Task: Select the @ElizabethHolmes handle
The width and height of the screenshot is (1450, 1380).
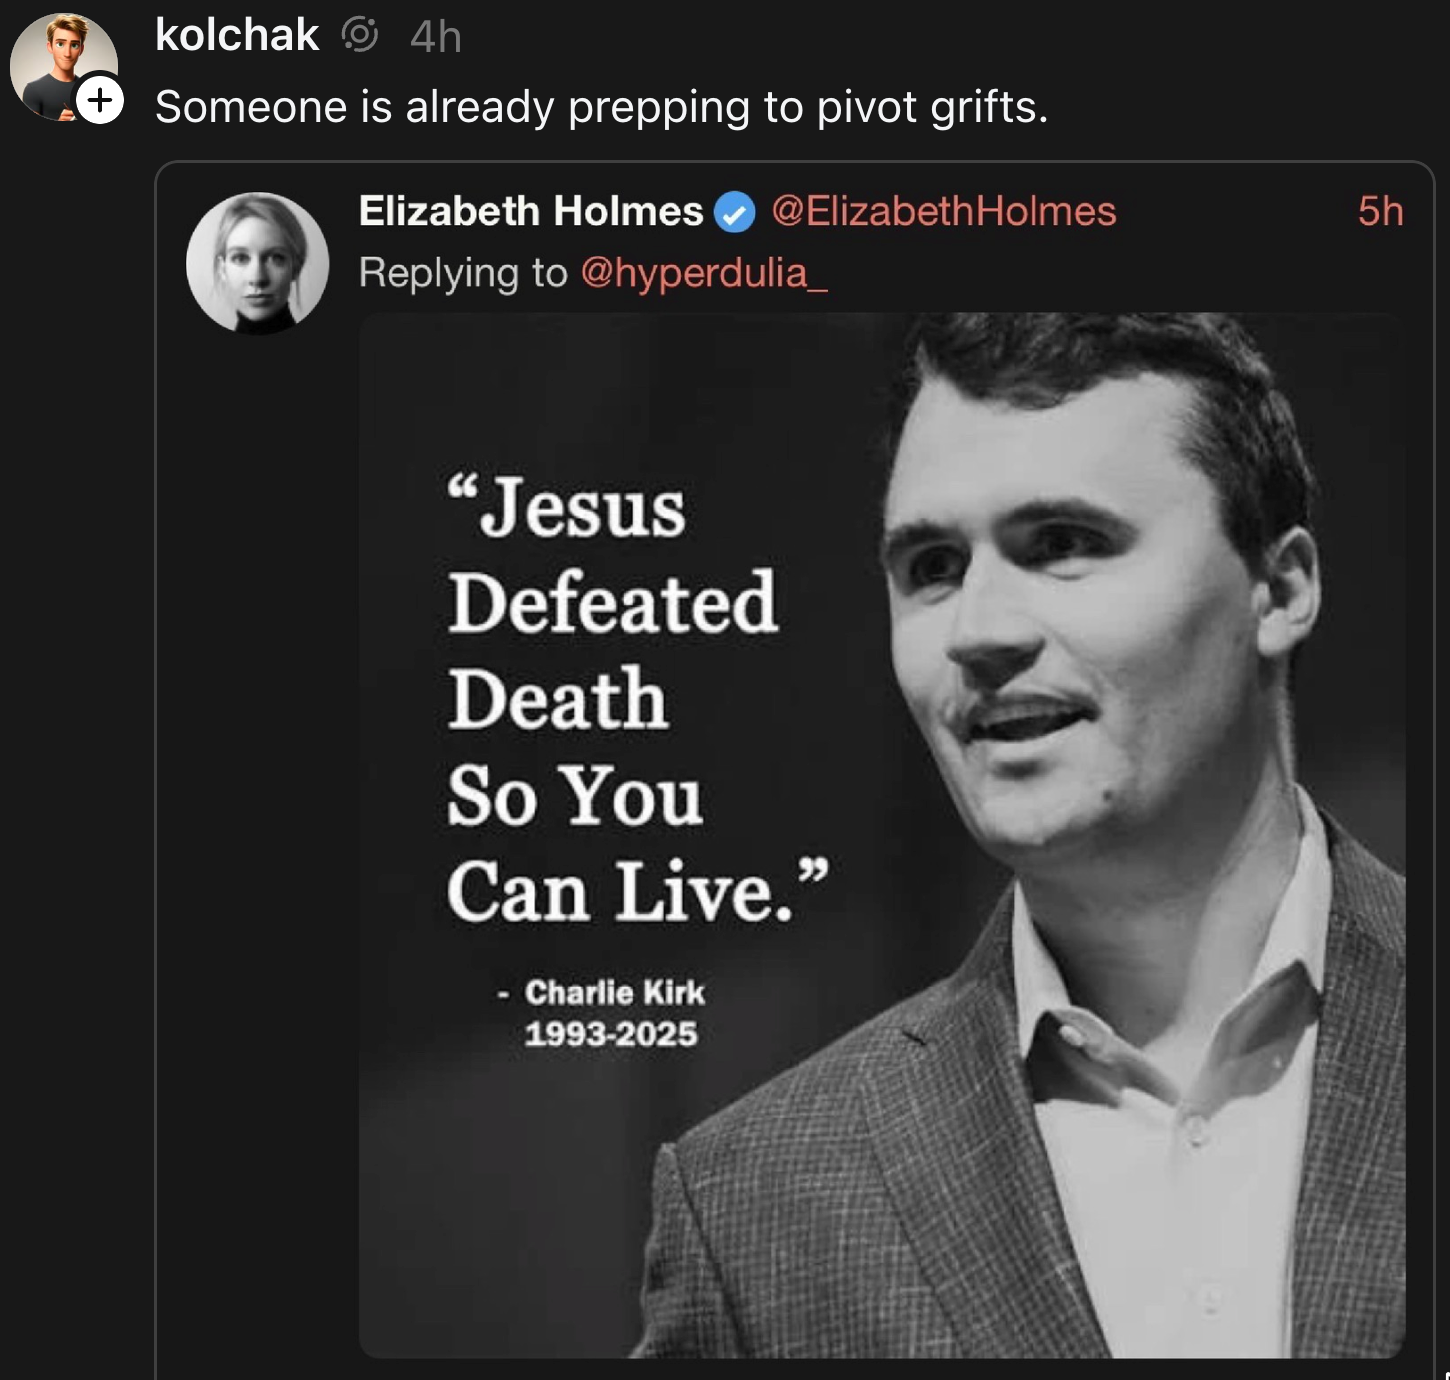Action: 943,210
